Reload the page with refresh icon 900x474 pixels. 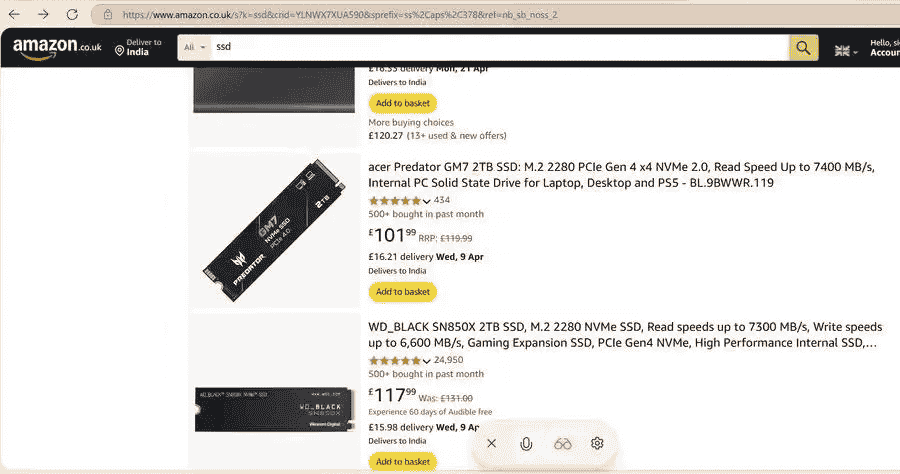tap(72, 14)
